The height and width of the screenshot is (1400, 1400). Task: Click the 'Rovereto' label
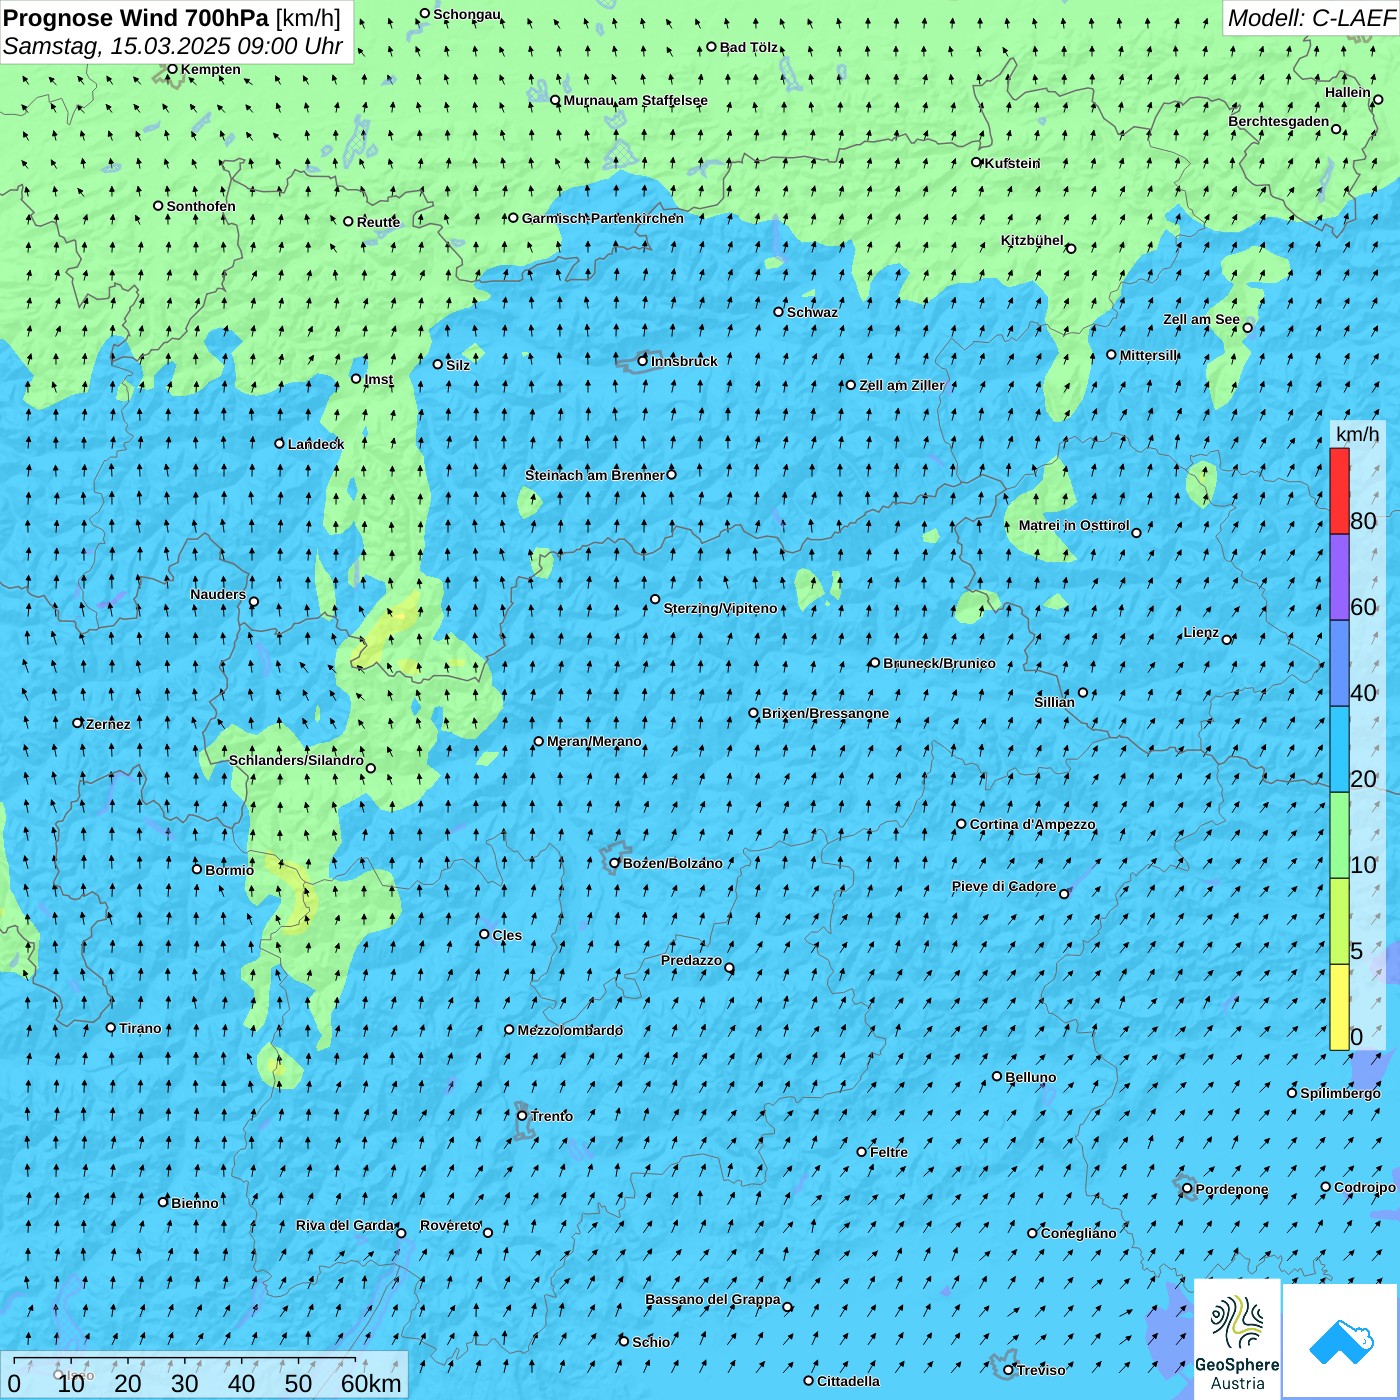450,1225
